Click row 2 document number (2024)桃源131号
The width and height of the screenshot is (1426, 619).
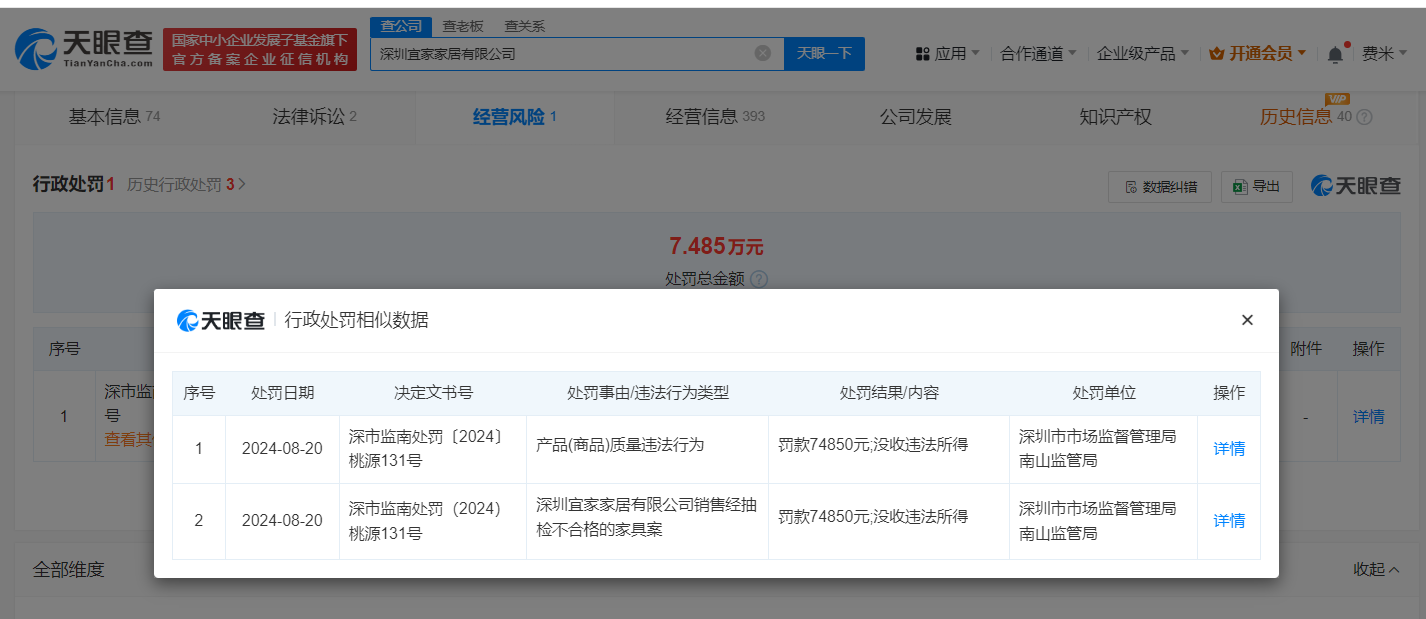[433, 521]
